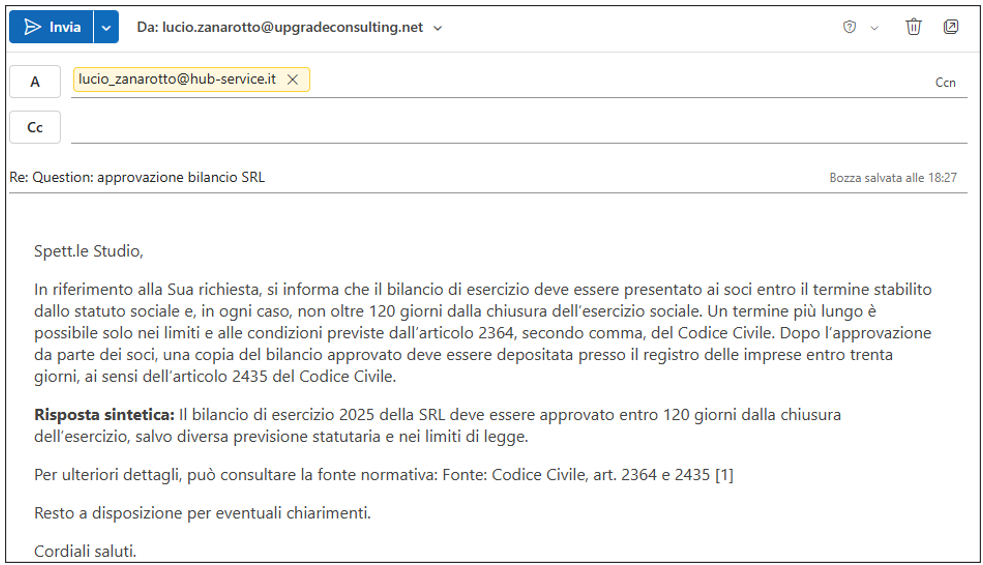Remove recipient lucio_zanarotto@hub-service.it with X
983x565 pixels.
(x=293, y=80)
